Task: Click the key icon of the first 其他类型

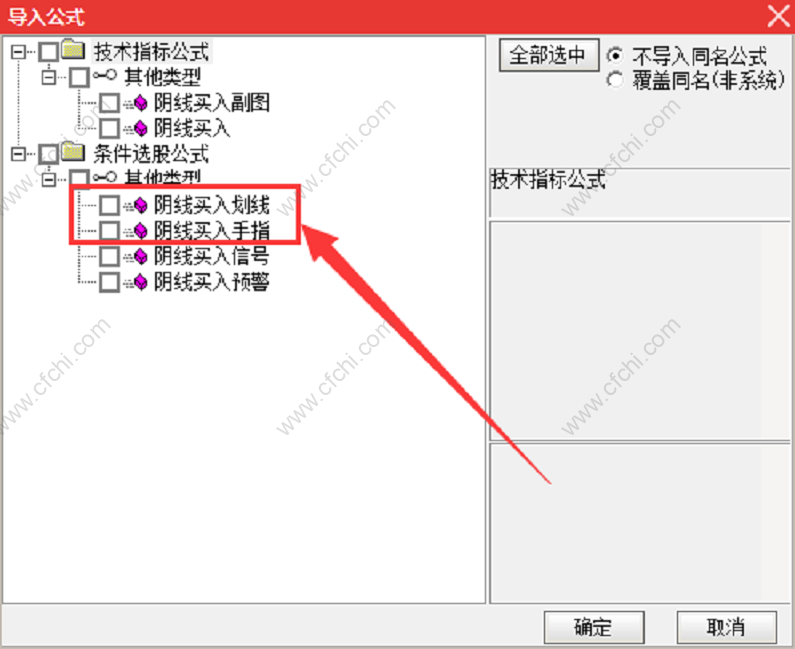Action: tap(105, 76)
